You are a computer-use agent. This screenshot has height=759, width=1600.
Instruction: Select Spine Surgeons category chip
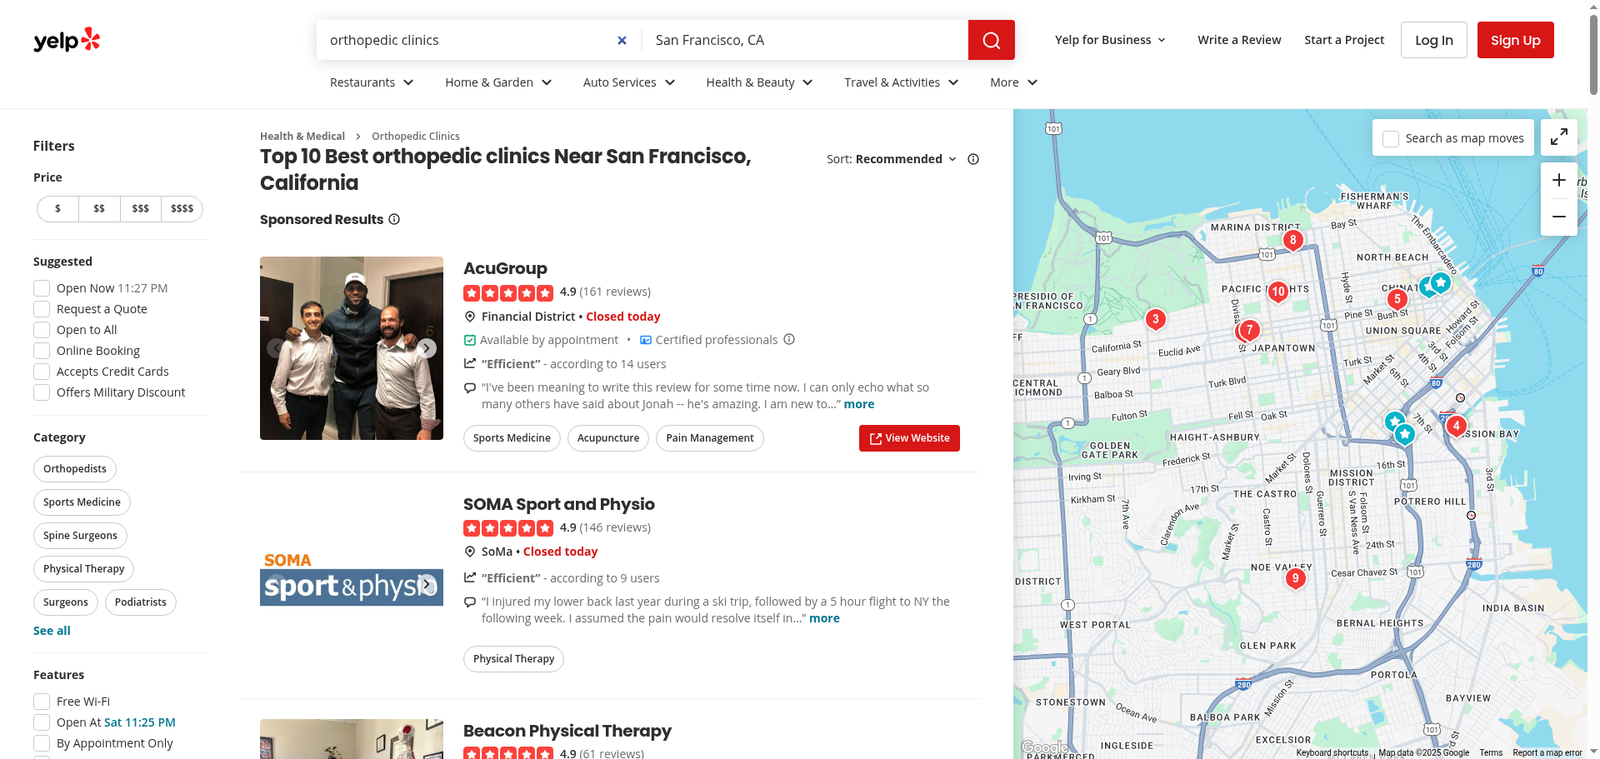point(80,536)
